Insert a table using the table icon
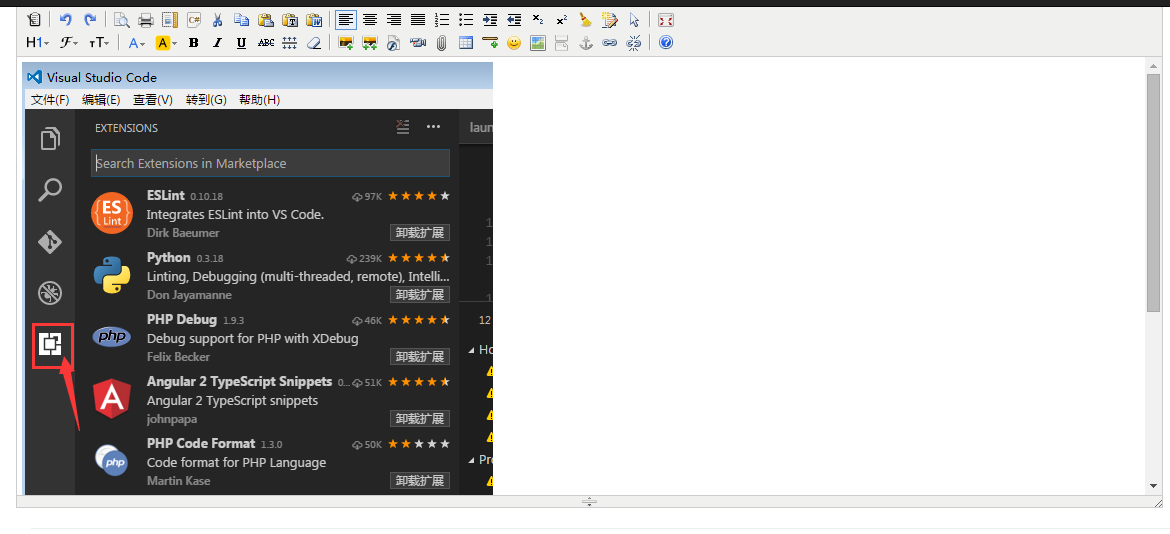 click(466, 43)
